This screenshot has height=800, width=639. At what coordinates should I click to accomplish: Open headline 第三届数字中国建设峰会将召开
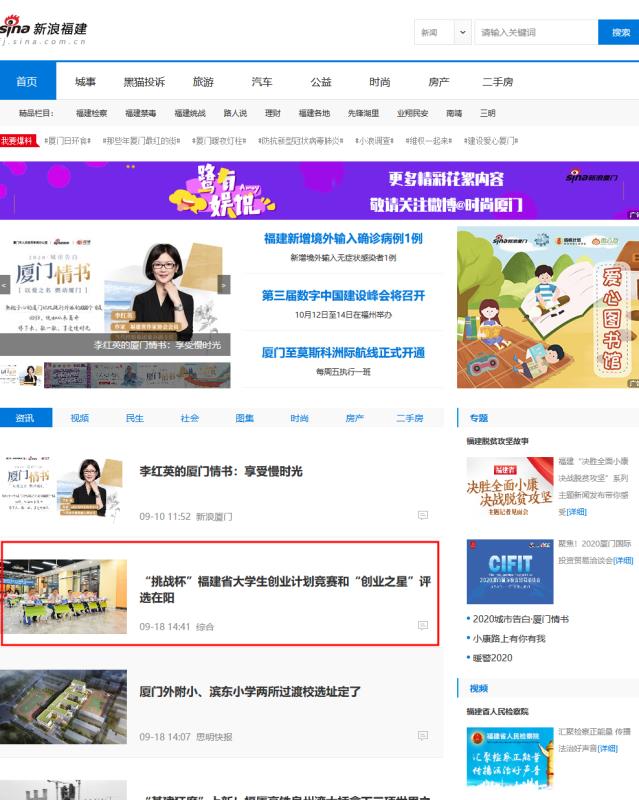point(343,296)
